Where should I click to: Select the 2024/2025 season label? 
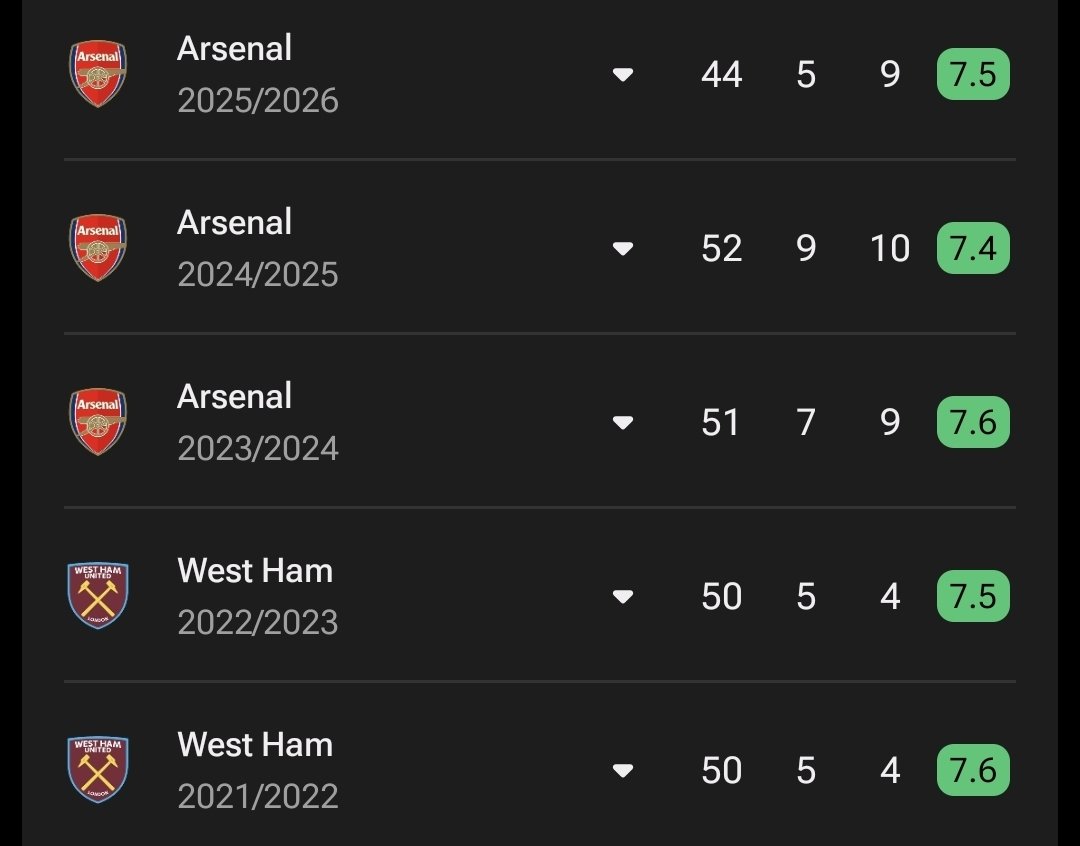(258, 275)
